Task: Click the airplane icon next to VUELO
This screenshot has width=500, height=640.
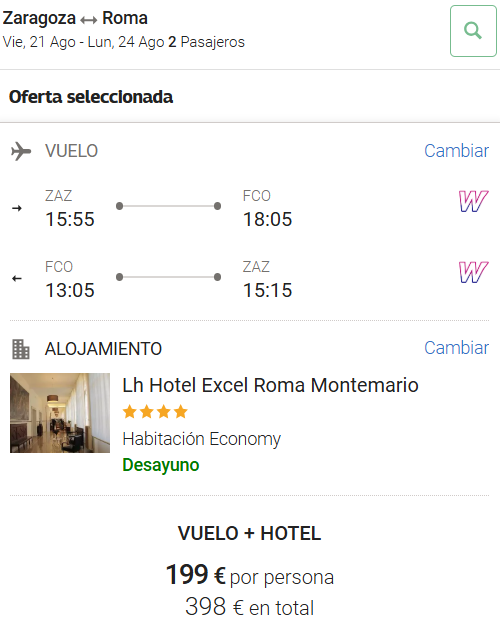Action: pyautogui.click(x=21, y=151)
